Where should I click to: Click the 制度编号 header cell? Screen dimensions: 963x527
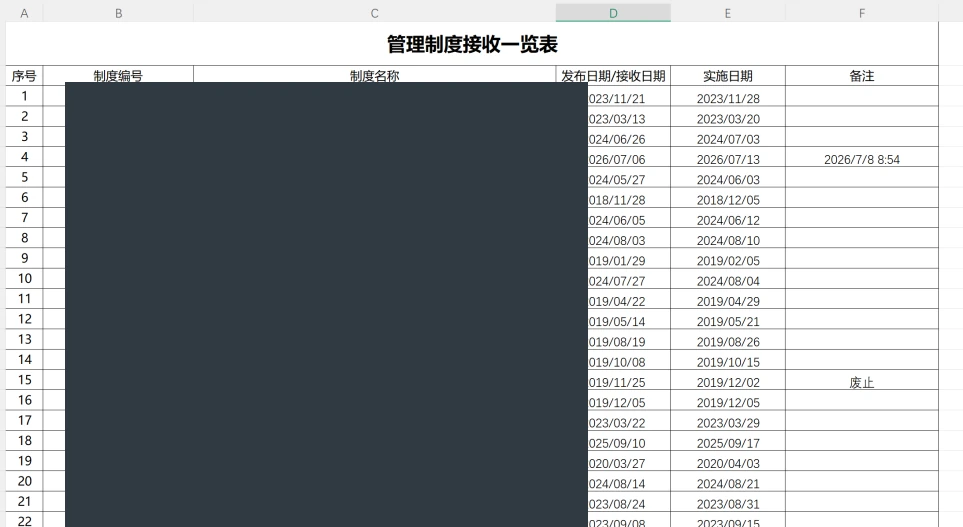(118, 76)
